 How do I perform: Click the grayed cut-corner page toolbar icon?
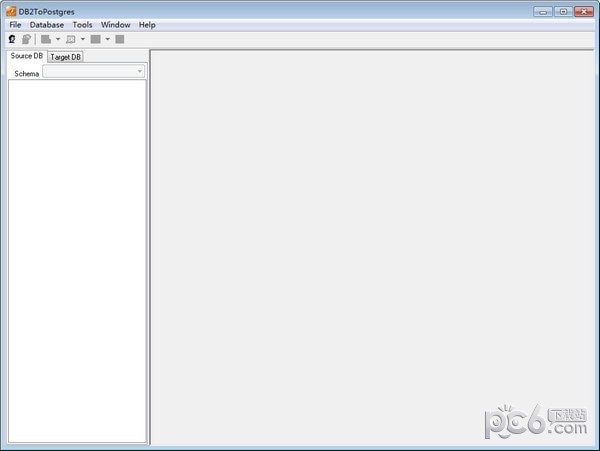pyautogui.click(x=46, y=39)
